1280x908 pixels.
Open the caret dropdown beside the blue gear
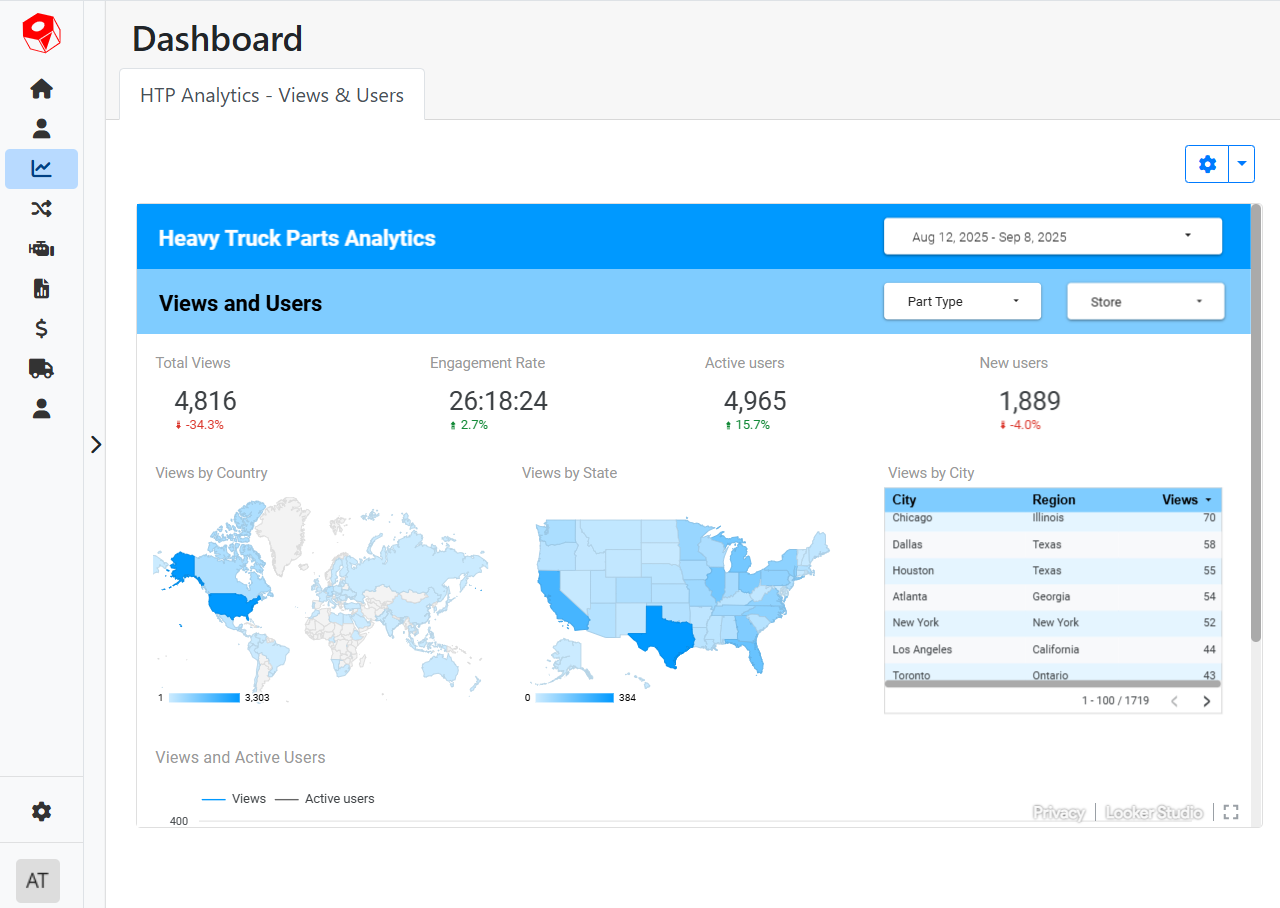click(1241, 164)
